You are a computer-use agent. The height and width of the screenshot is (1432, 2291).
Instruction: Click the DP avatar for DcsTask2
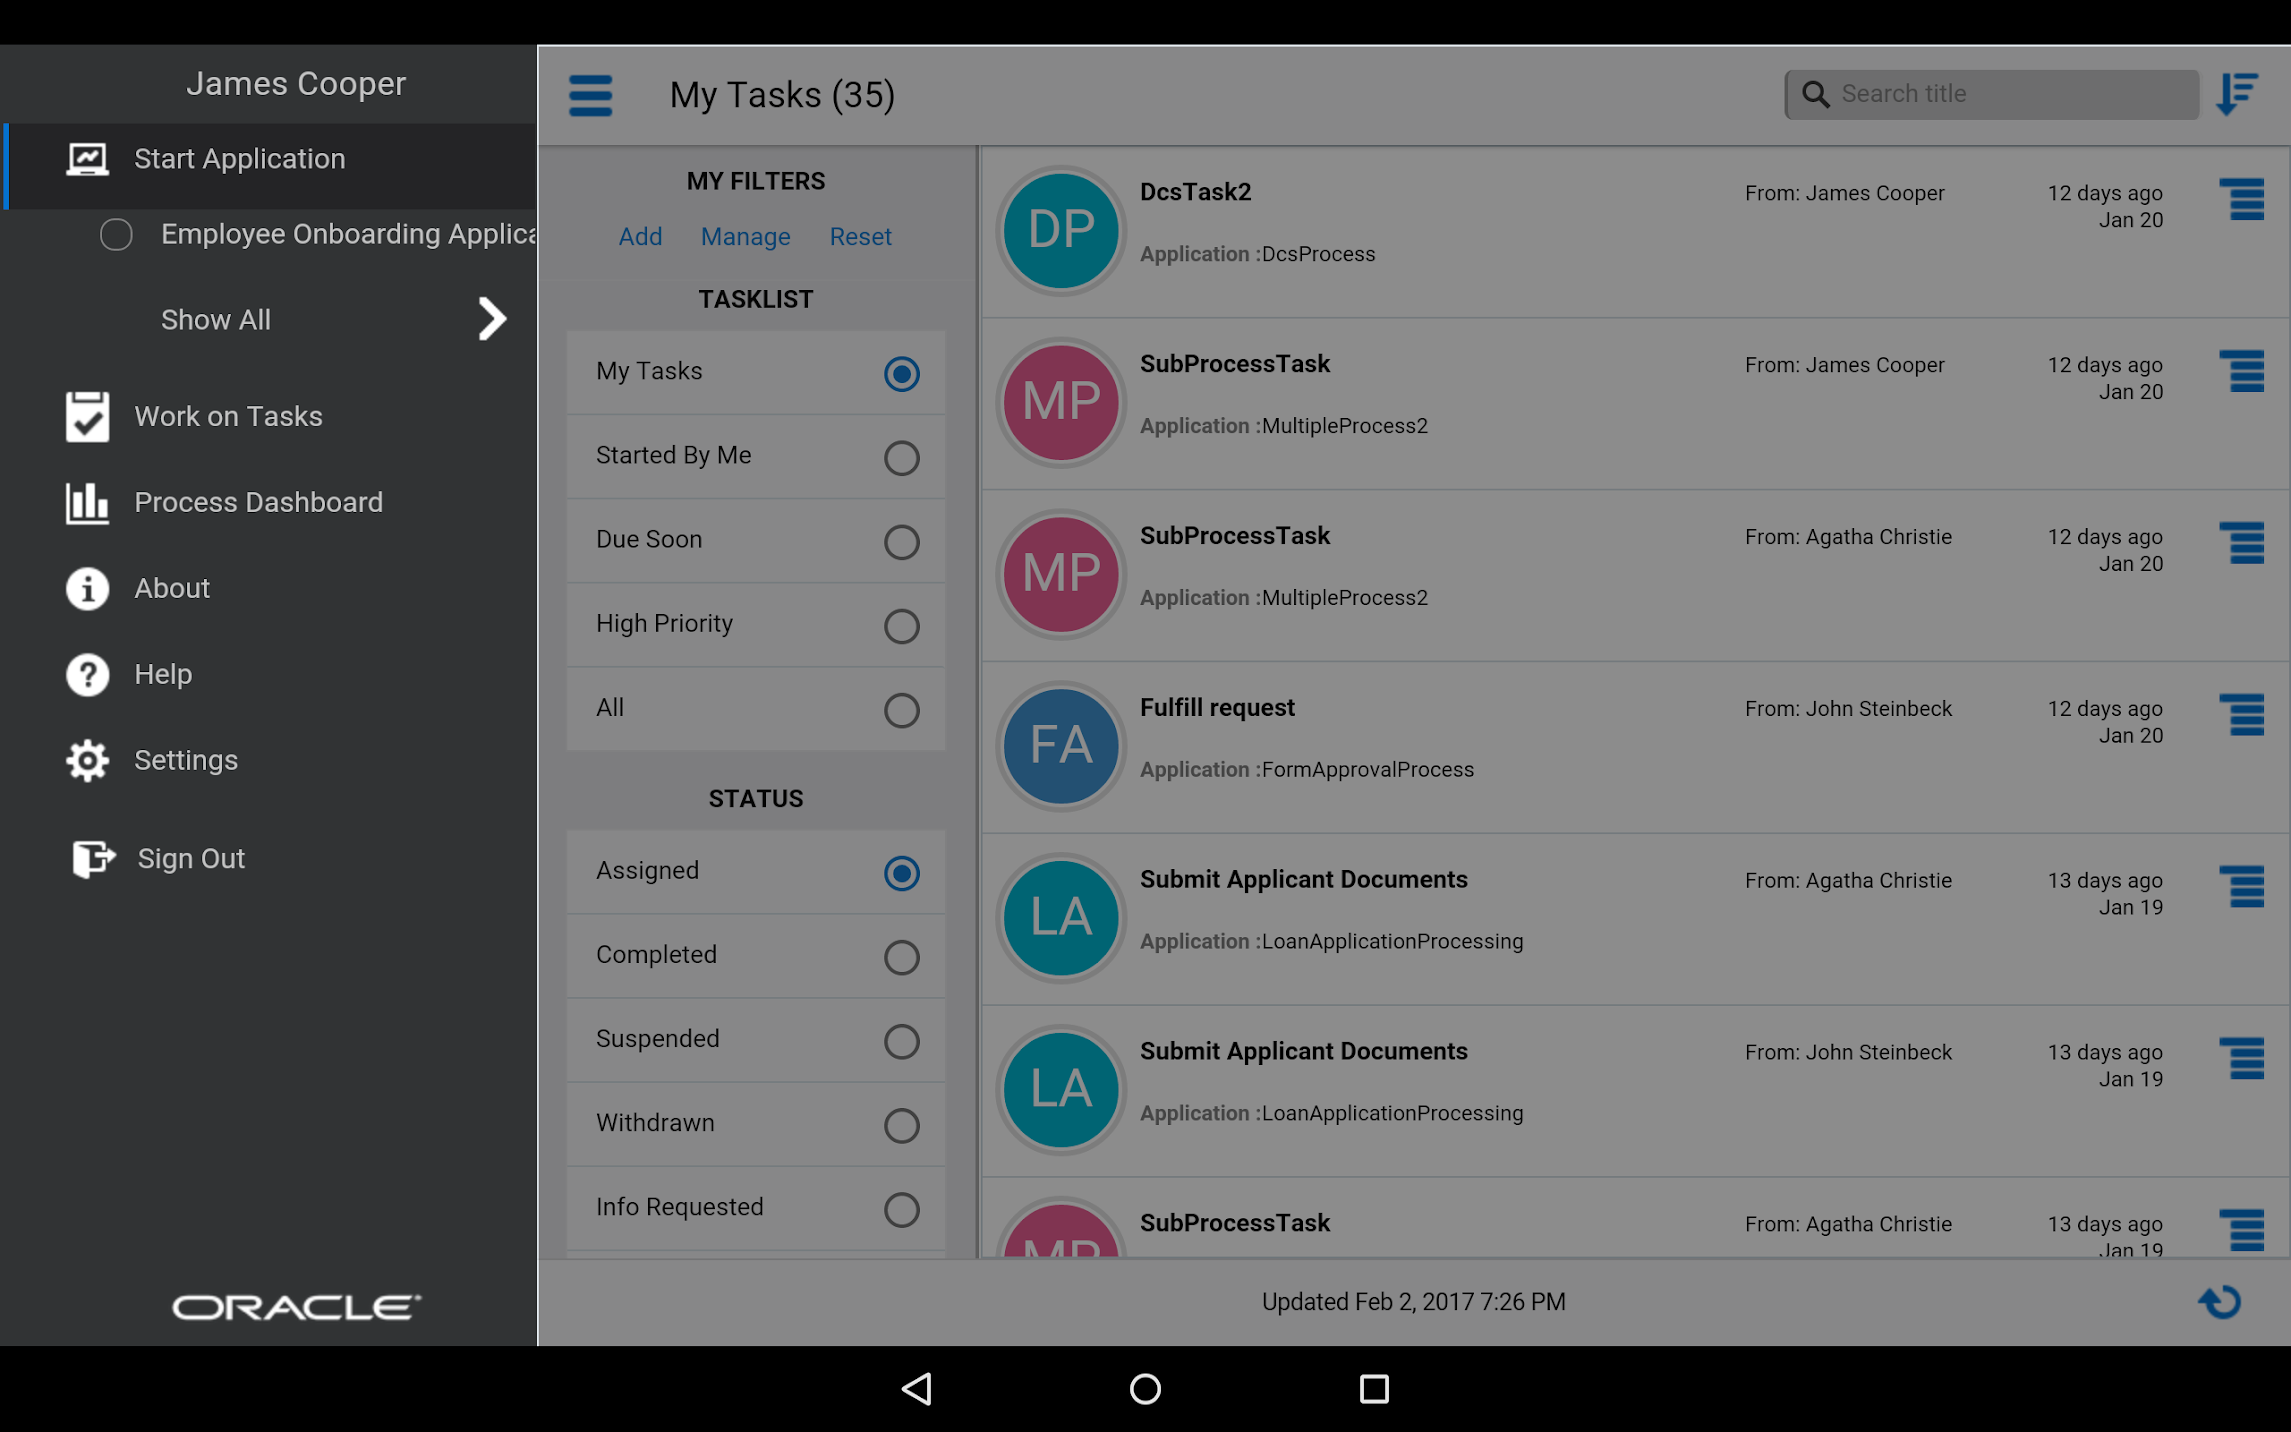coord(1061,230)
